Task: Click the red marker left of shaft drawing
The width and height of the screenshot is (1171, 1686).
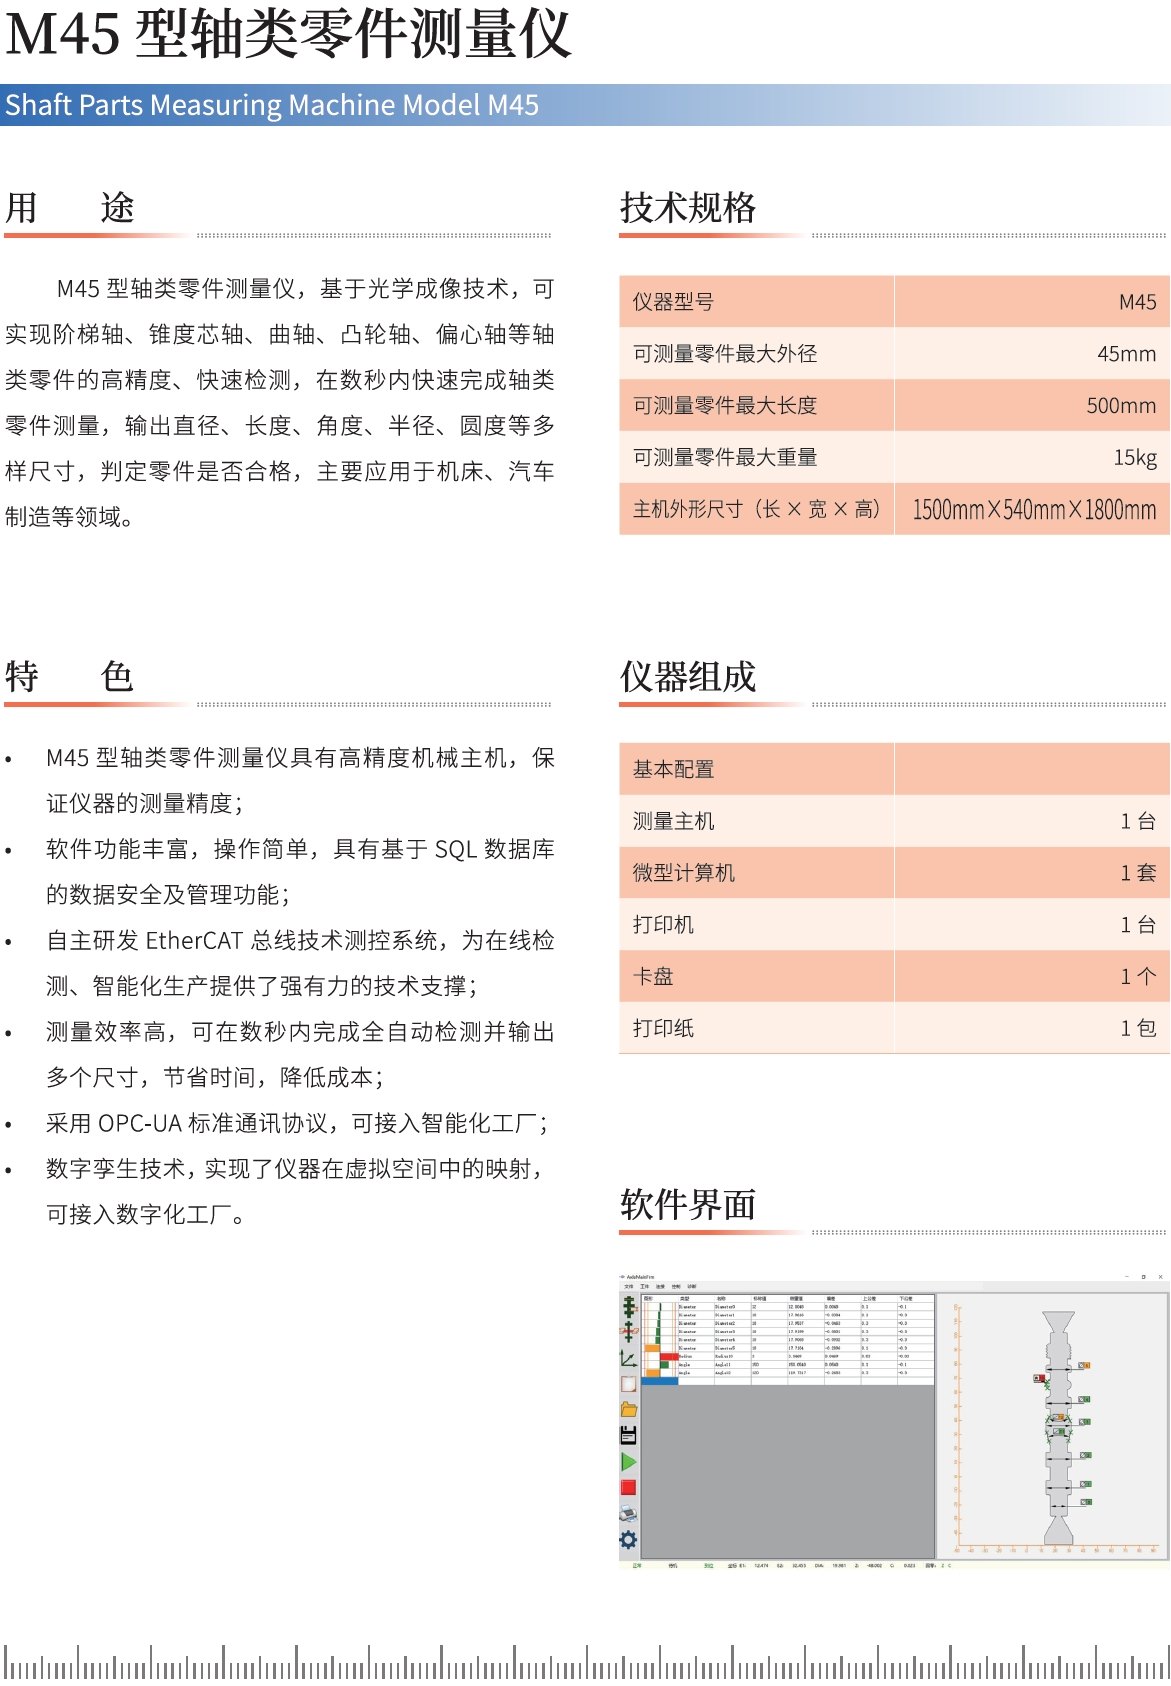Action: (1039, 1378)
